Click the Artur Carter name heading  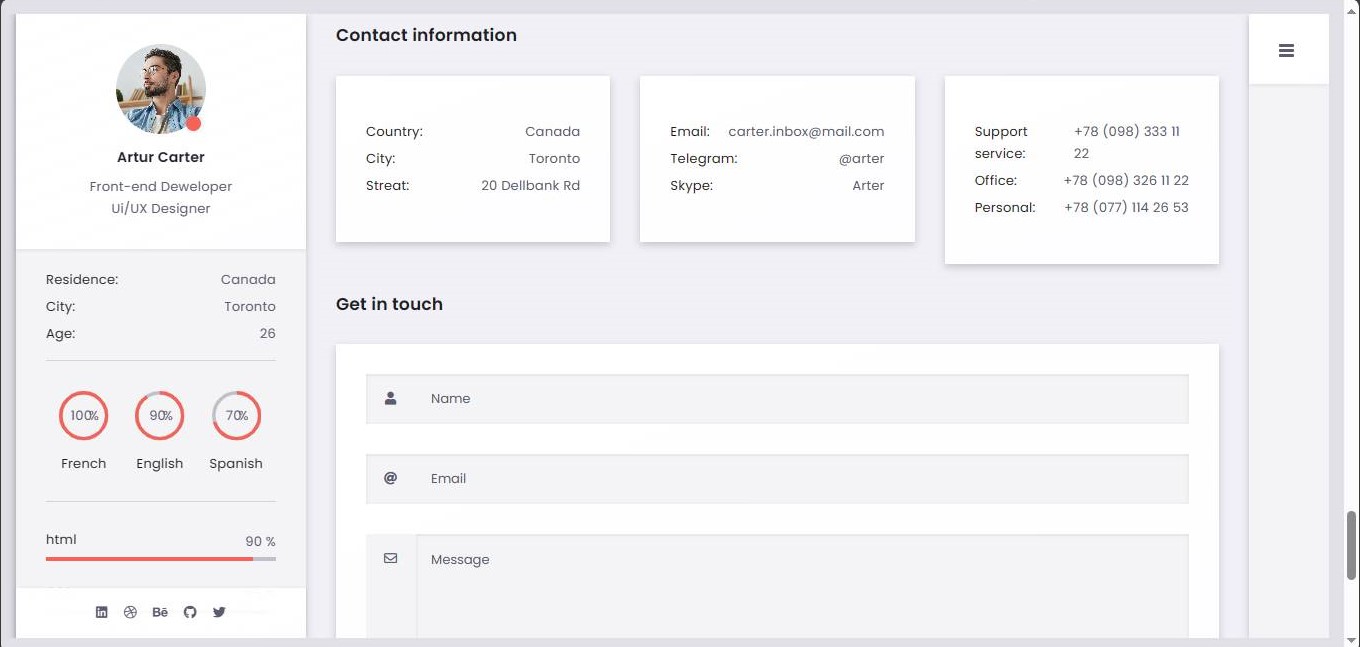[161, 157]
